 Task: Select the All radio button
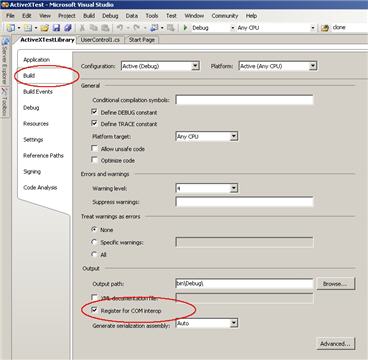pos(94,254)
